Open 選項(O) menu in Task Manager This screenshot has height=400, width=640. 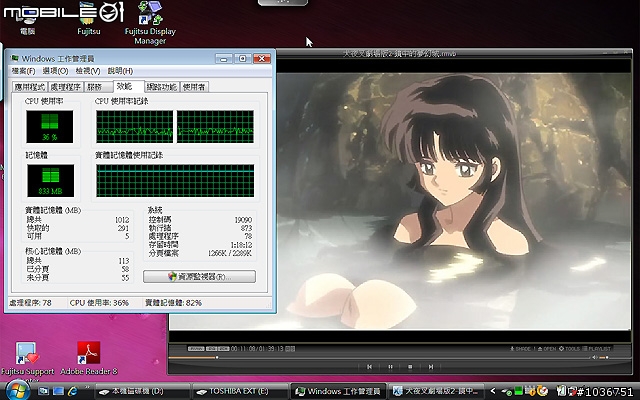[55, 71]
